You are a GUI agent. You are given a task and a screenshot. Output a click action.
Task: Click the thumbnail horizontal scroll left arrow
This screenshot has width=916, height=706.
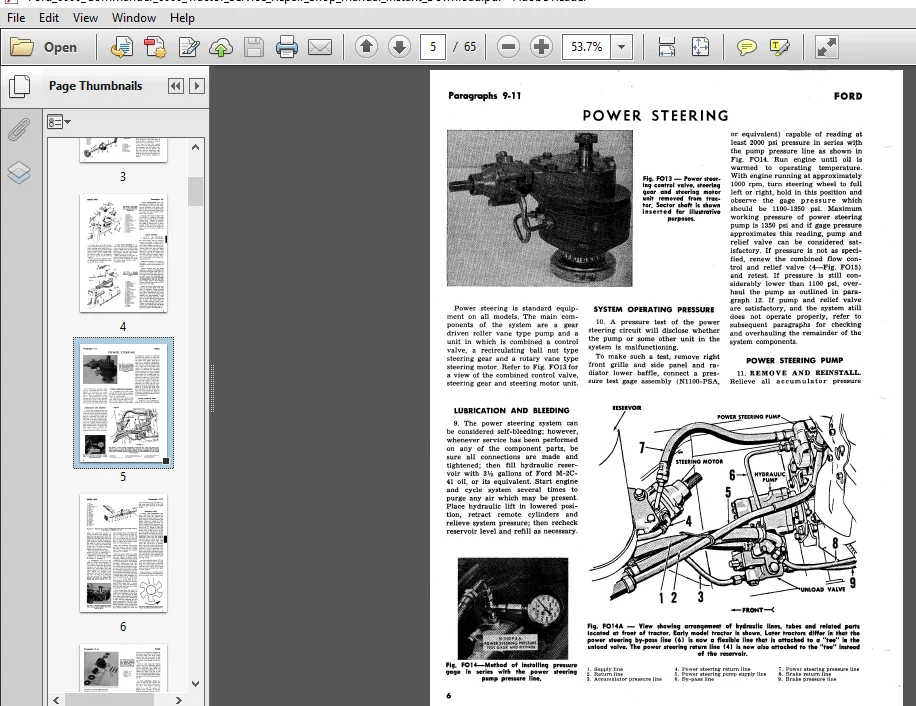click(56, 700)
